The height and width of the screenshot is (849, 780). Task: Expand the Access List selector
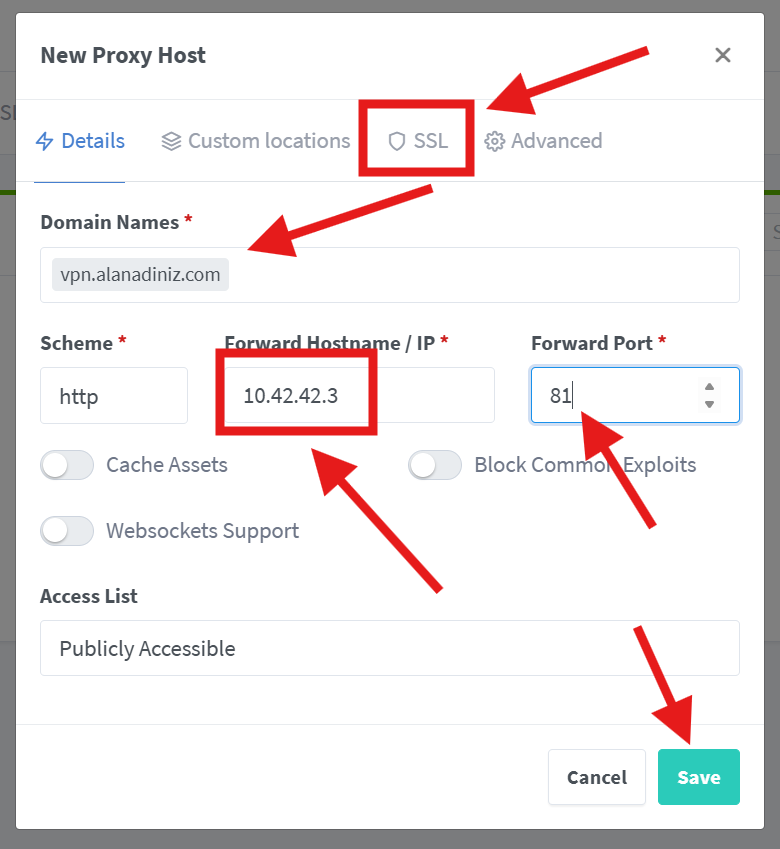click(389, 648)
